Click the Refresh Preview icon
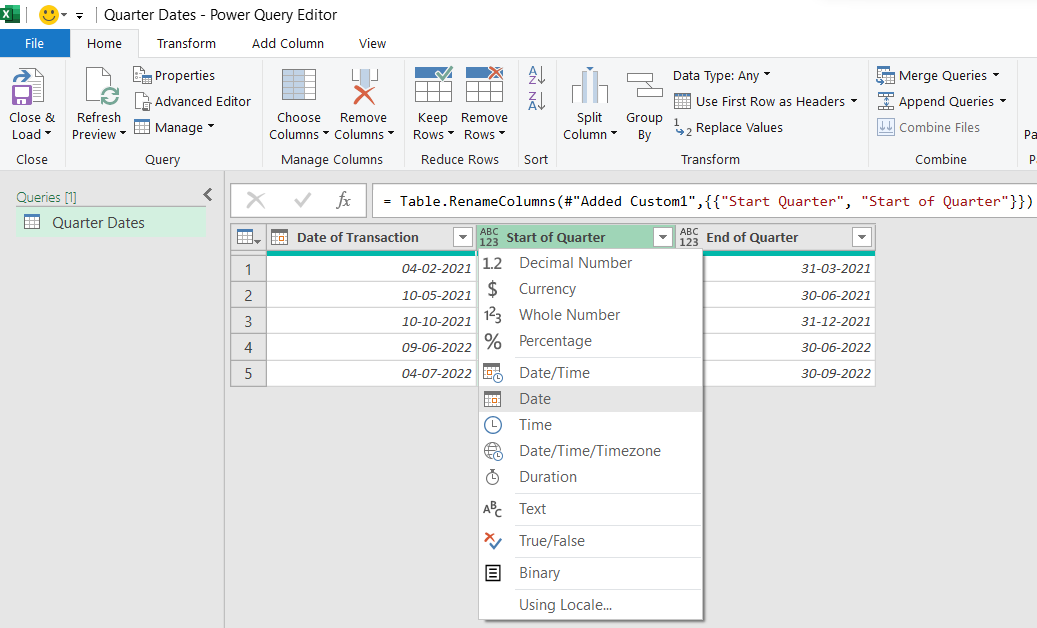 tap(102, 87)
